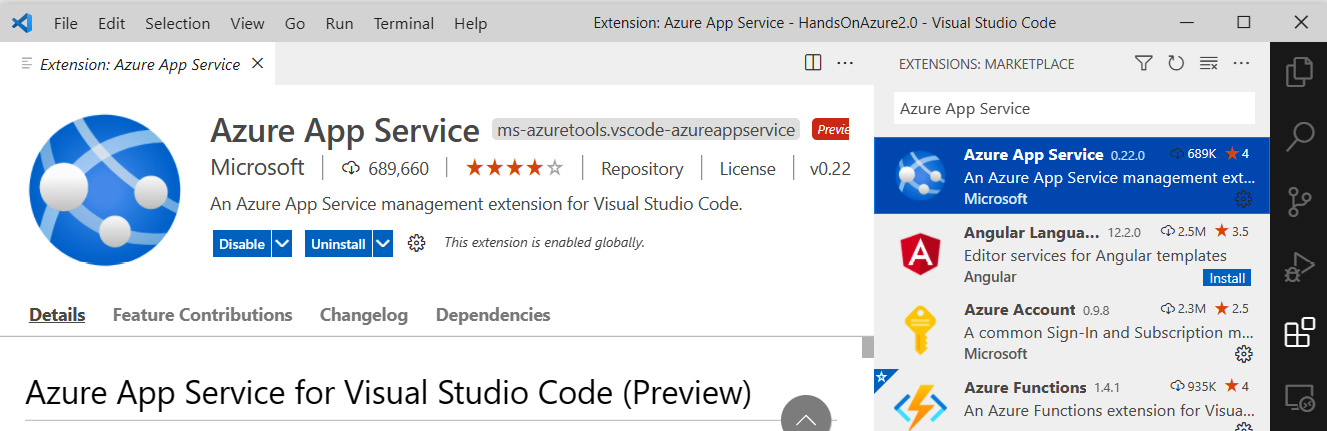Open the Search view in activity bar
The image size is (1327, 431).
point(1298,137)
